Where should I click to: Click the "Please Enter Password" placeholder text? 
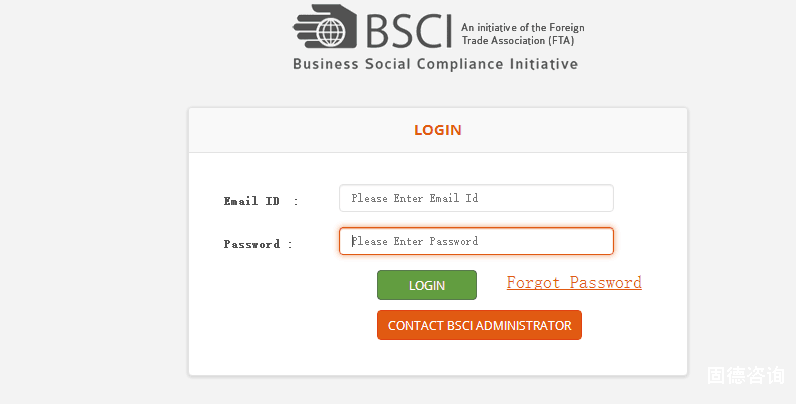pos(415,241)
